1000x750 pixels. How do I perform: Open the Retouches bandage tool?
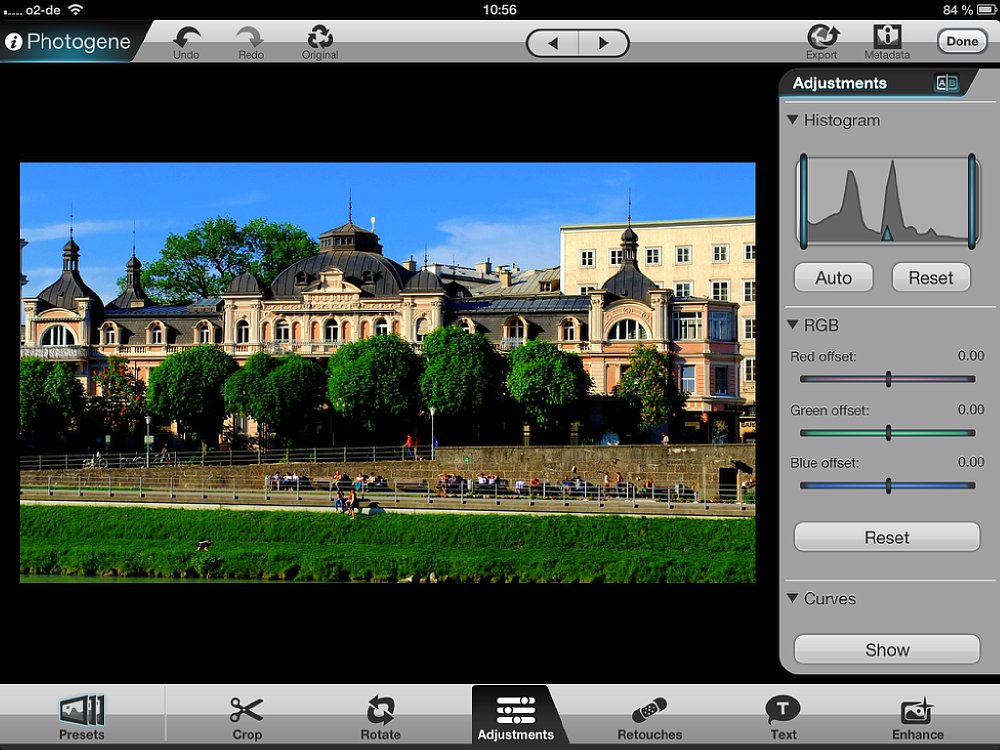pyautogui.click(x=649, y=711)
